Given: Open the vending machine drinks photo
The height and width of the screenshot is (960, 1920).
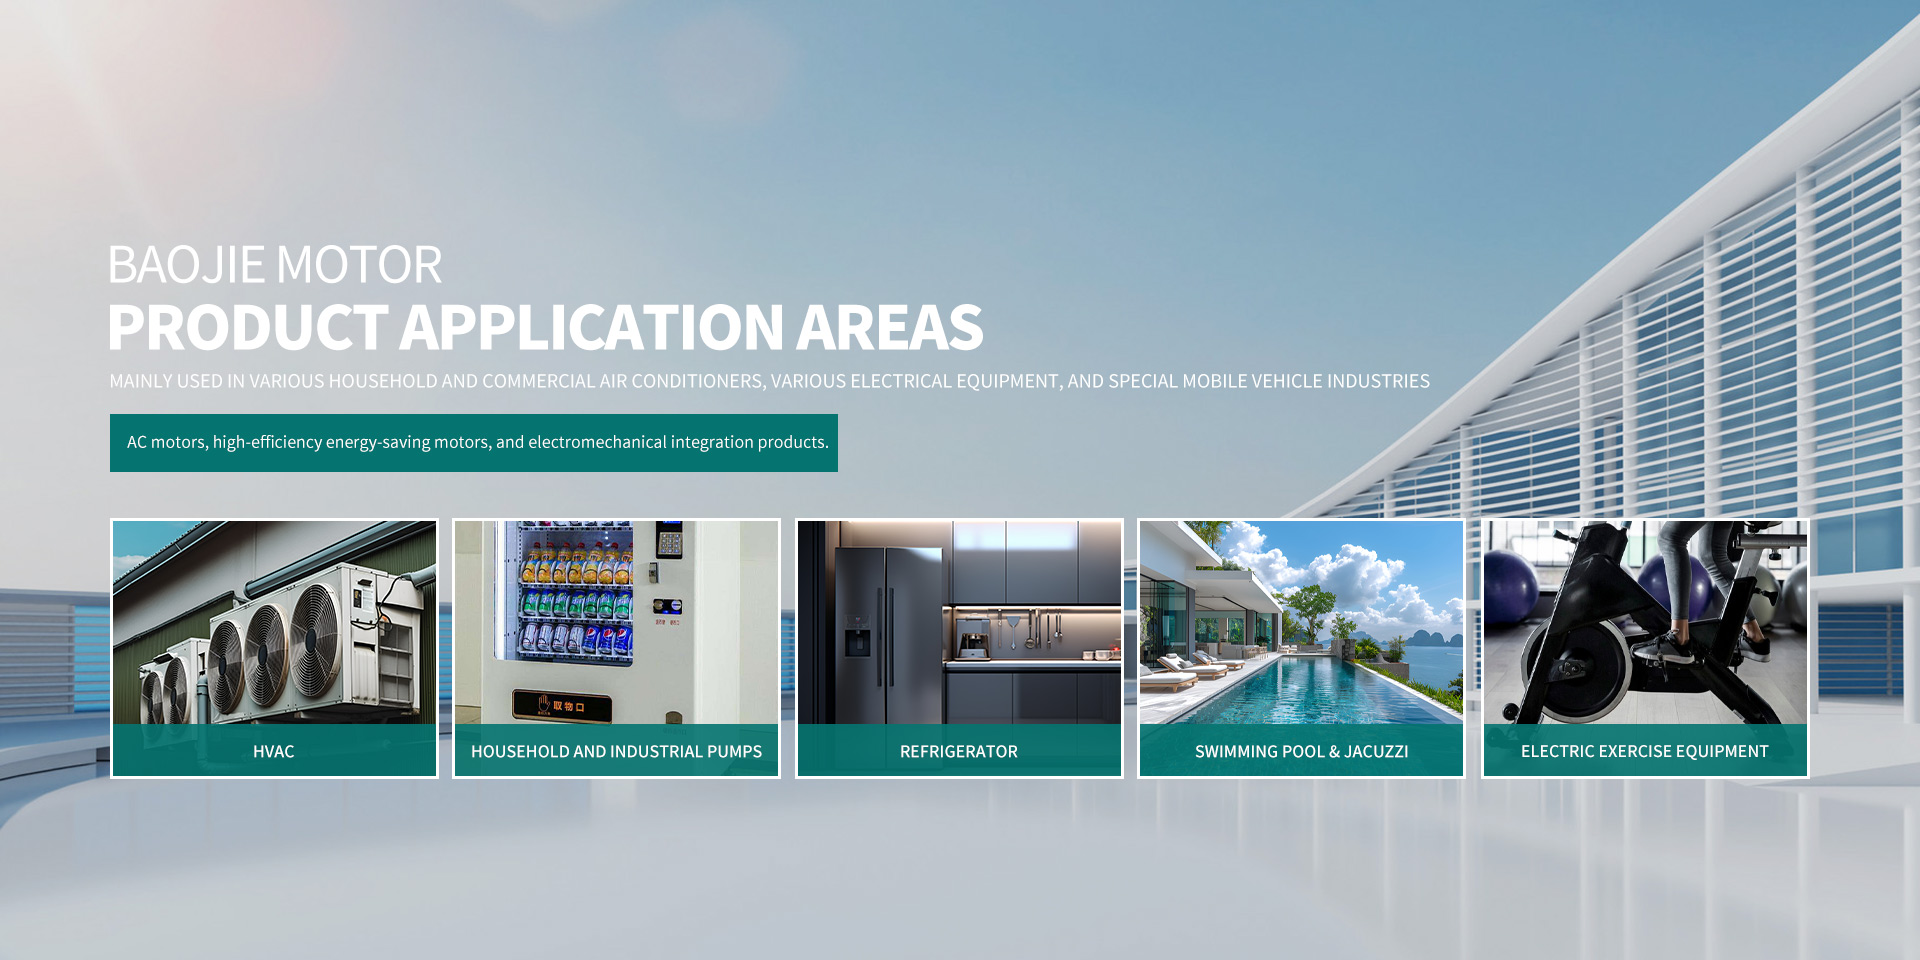Looking at the screenshot, I should coord(616,622).
